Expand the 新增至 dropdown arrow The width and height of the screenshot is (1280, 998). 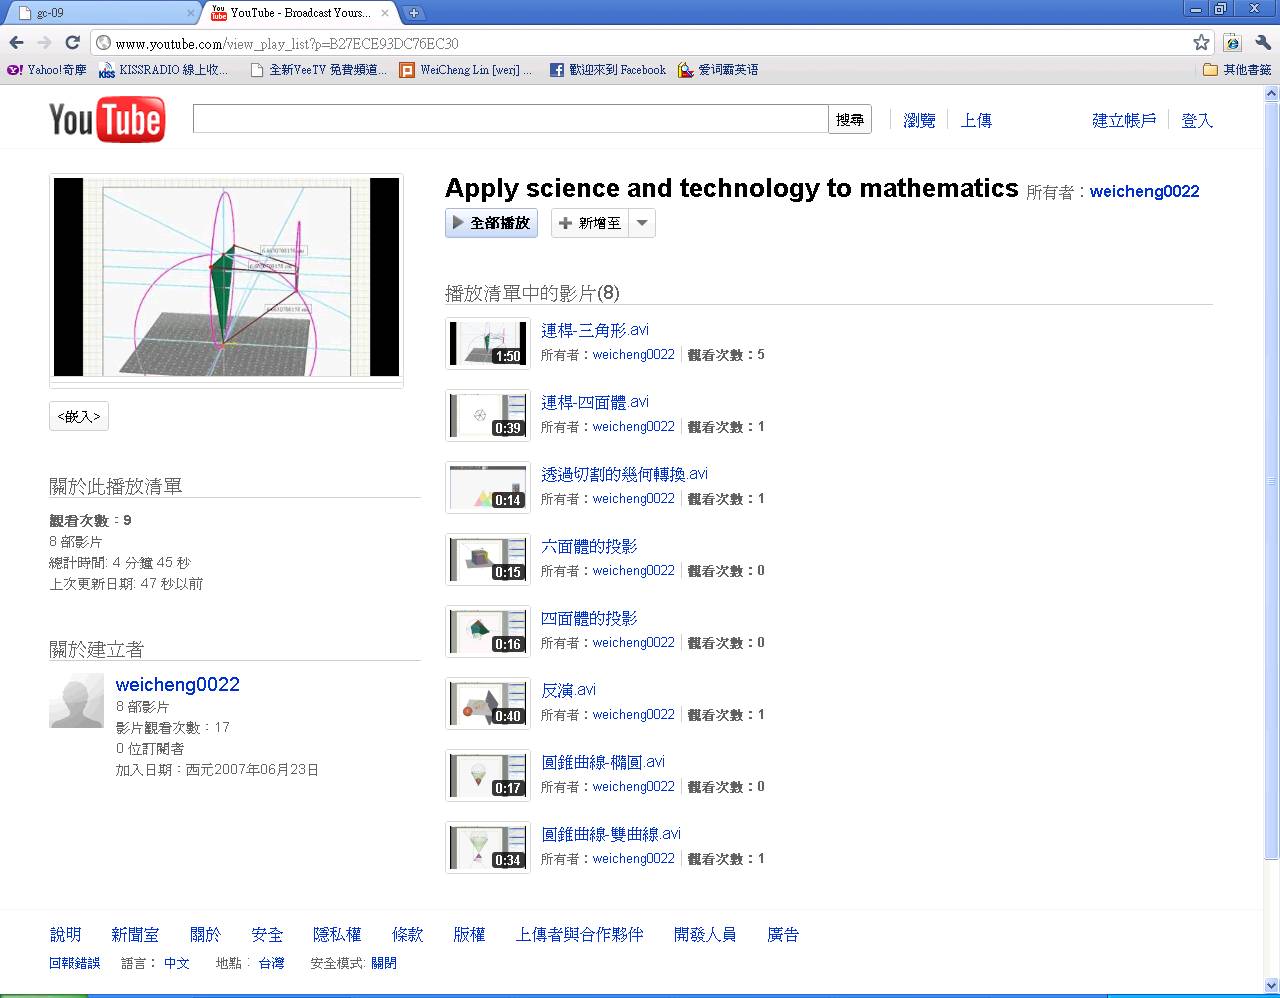(x=643, y=223)
